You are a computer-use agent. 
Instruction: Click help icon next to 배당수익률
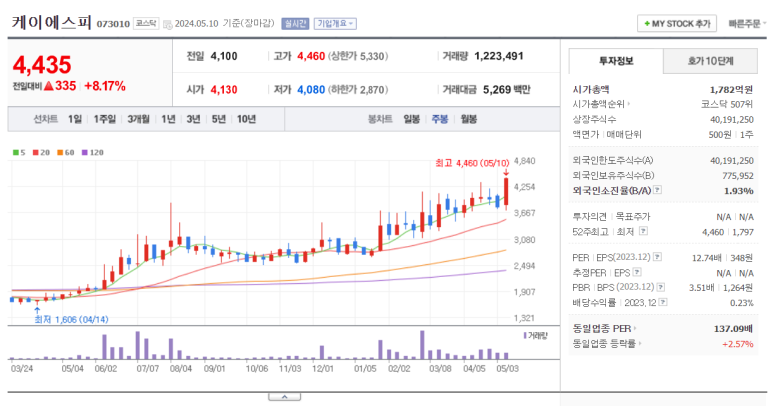coord(663,302)
